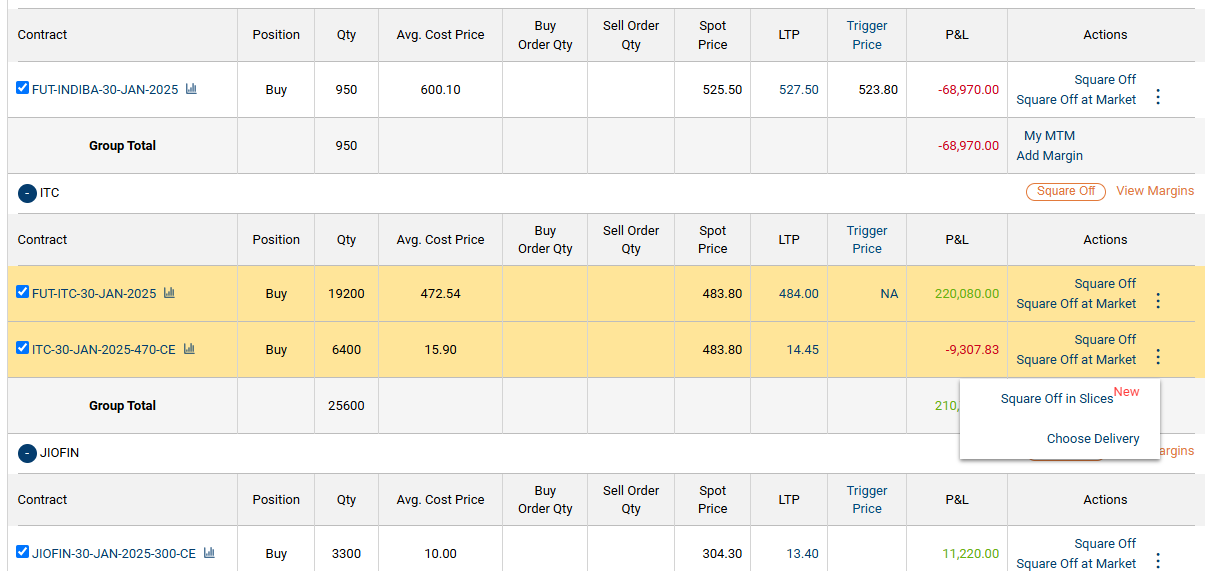Open three-dot menu for FUT-ITC row
1218x571 pixels.
click(x=1158, y=301)
